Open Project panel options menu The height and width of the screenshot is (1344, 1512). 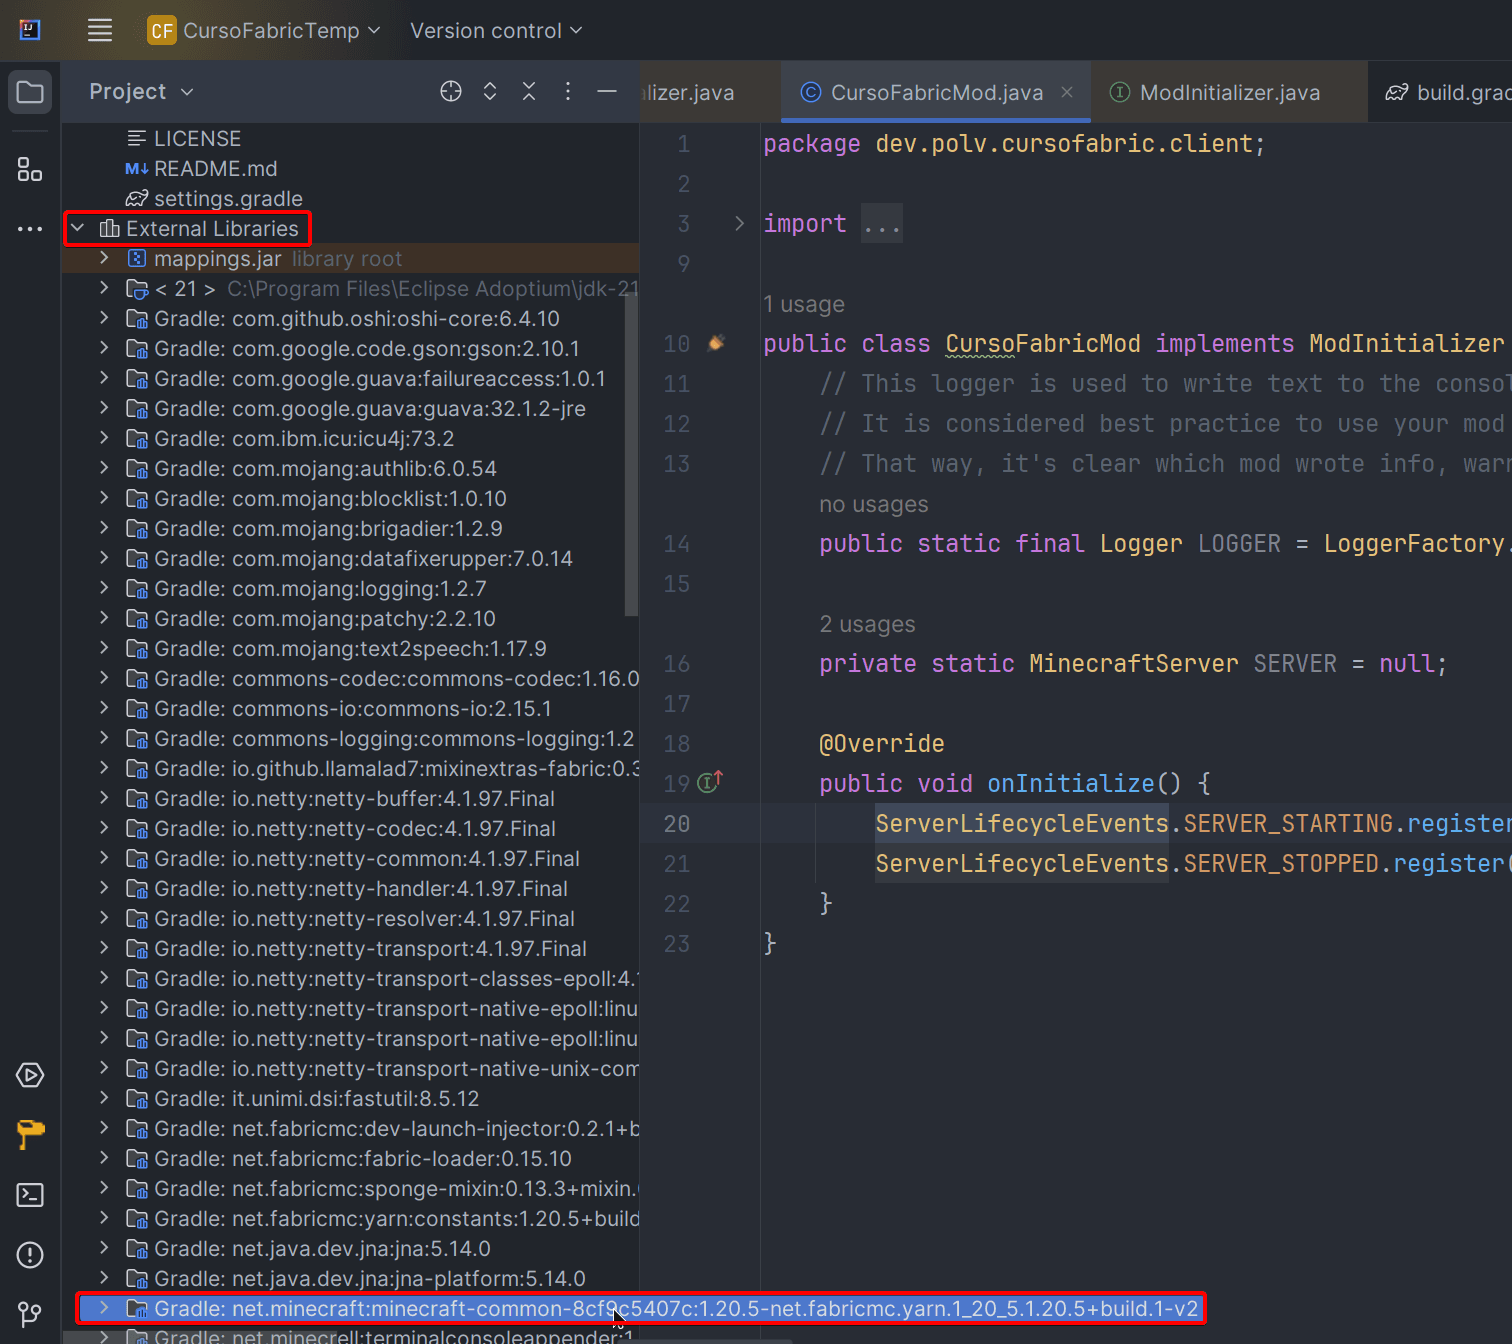(568, 91)
